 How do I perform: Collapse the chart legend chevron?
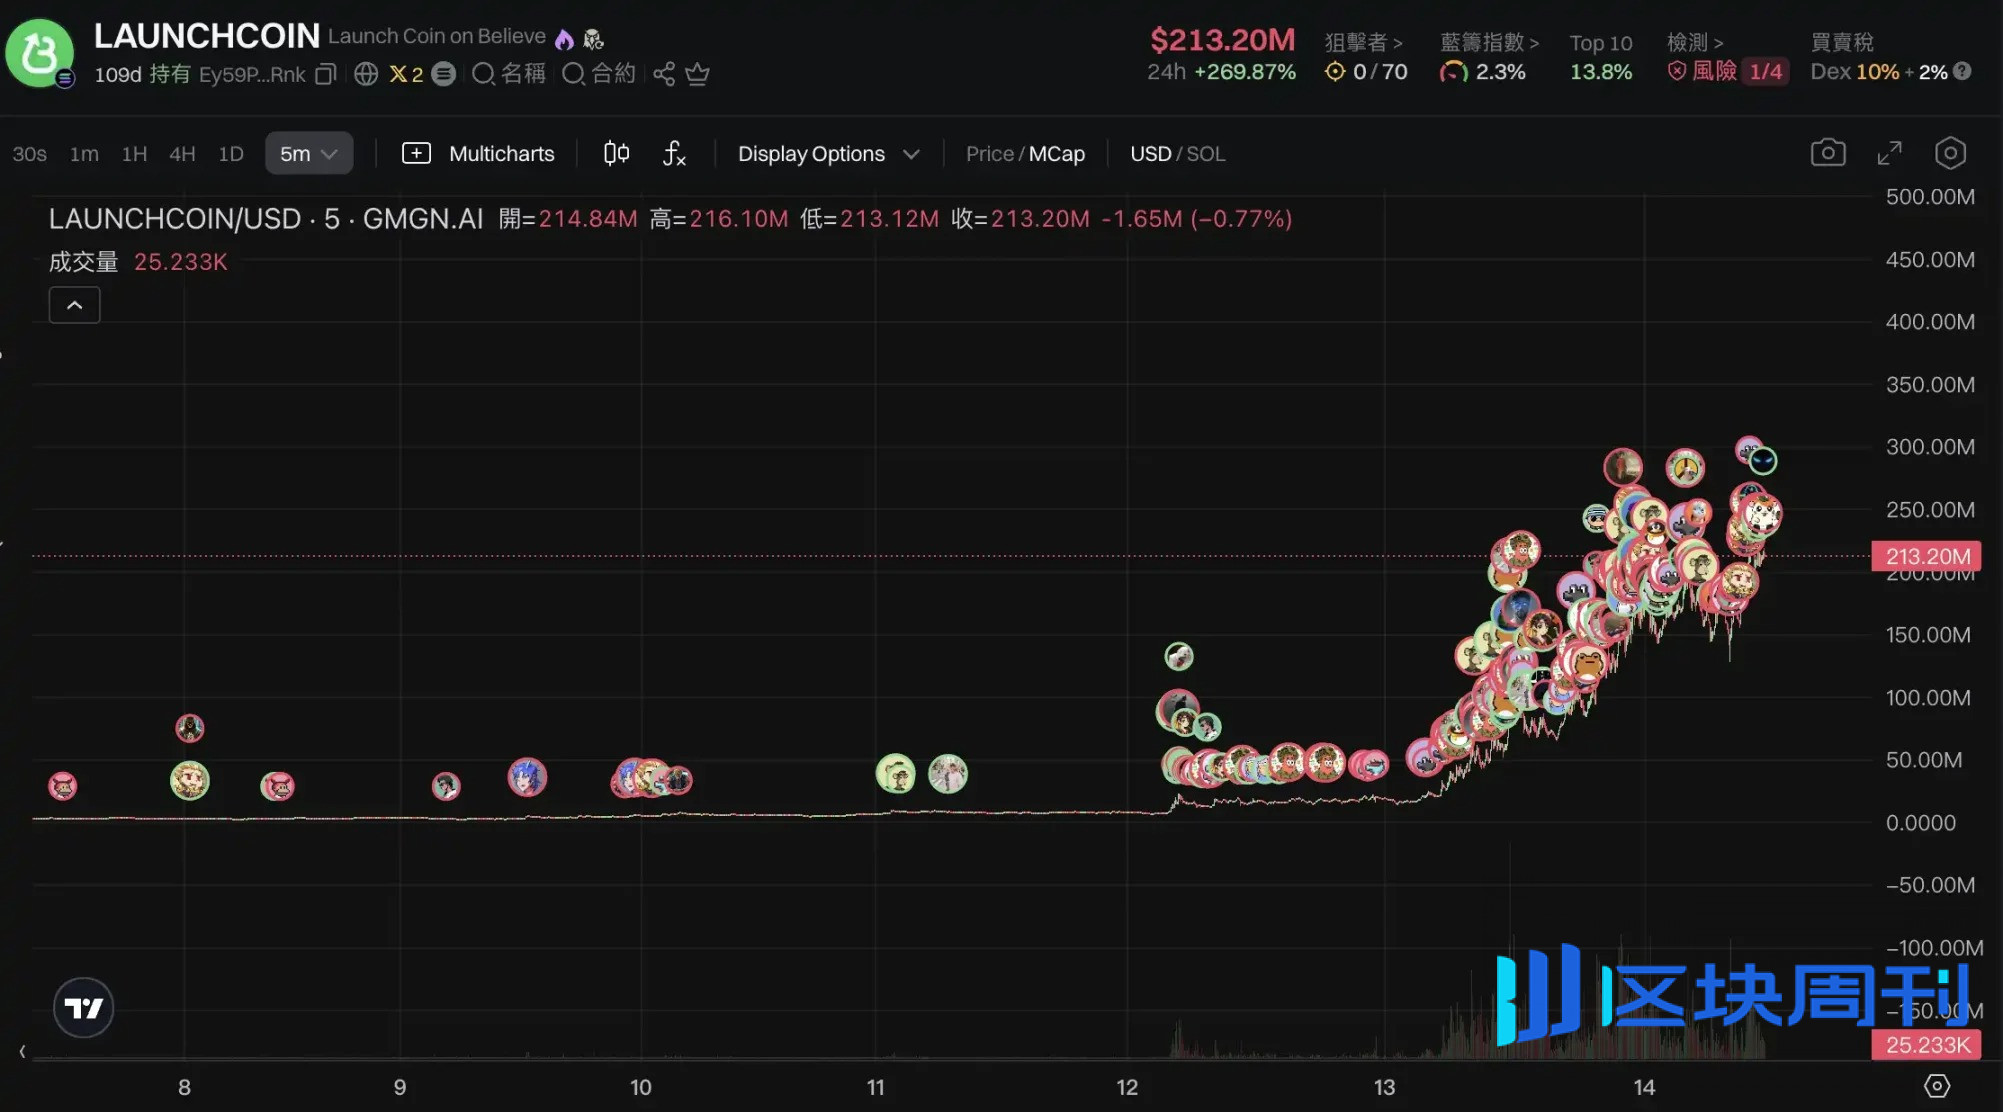[75, 305]
